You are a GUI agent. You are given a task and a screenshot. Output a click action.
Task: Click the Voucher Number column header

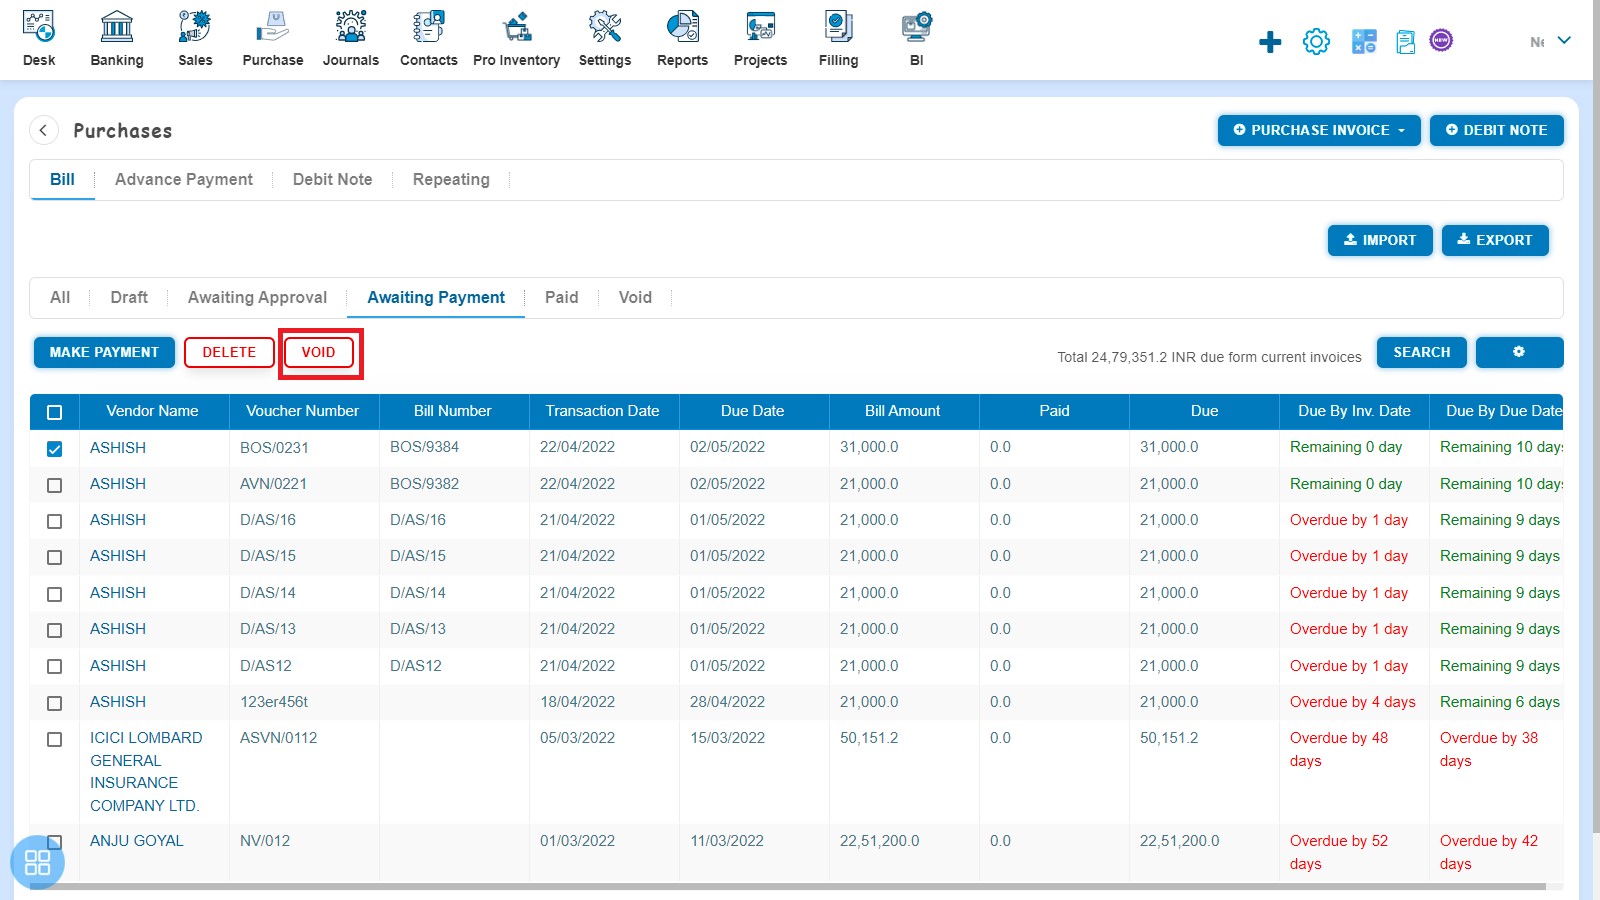click(303, 411)
